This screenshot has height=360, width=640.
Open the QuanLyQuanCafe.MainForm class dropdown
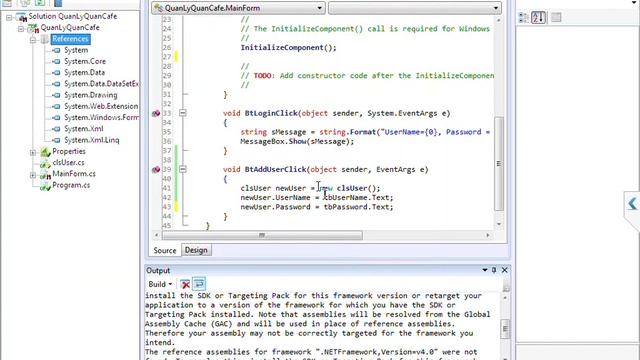[x=238, y=8]
